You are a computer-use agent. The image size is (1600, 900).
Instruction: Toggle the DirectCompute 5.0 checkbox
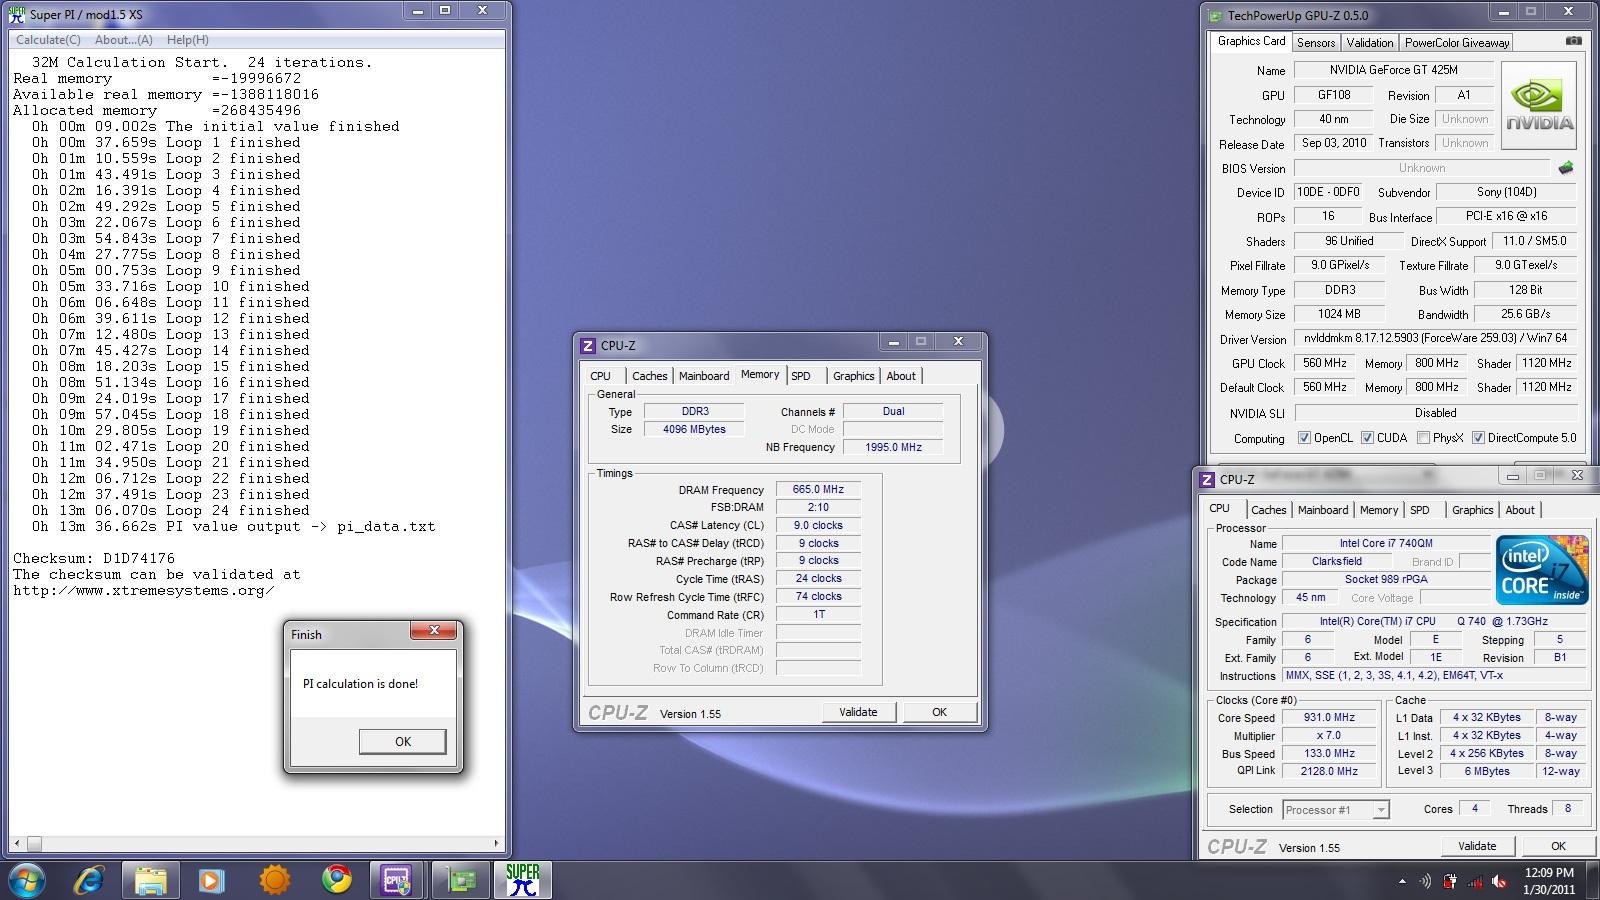[x=1478, y=438]
